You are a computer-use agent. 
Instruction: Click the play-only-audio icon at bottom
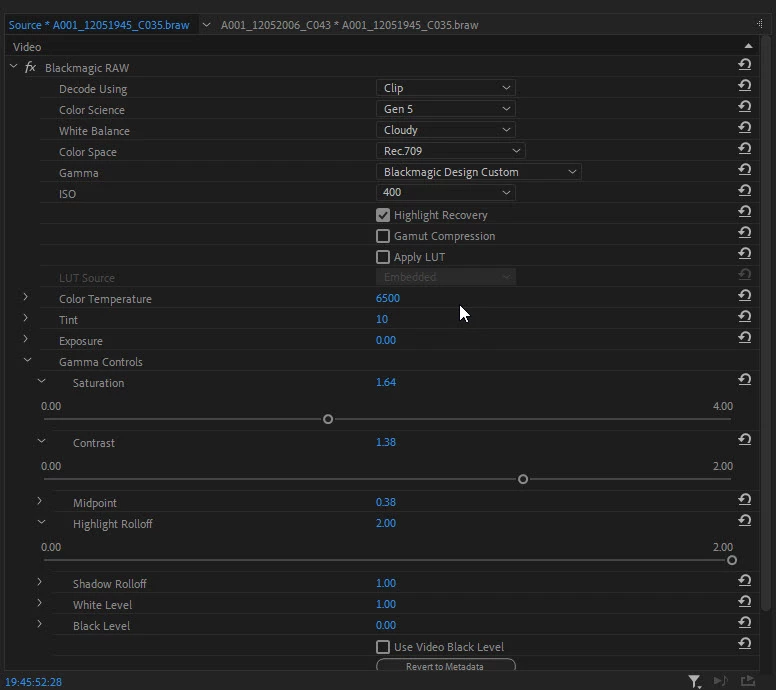721,681
